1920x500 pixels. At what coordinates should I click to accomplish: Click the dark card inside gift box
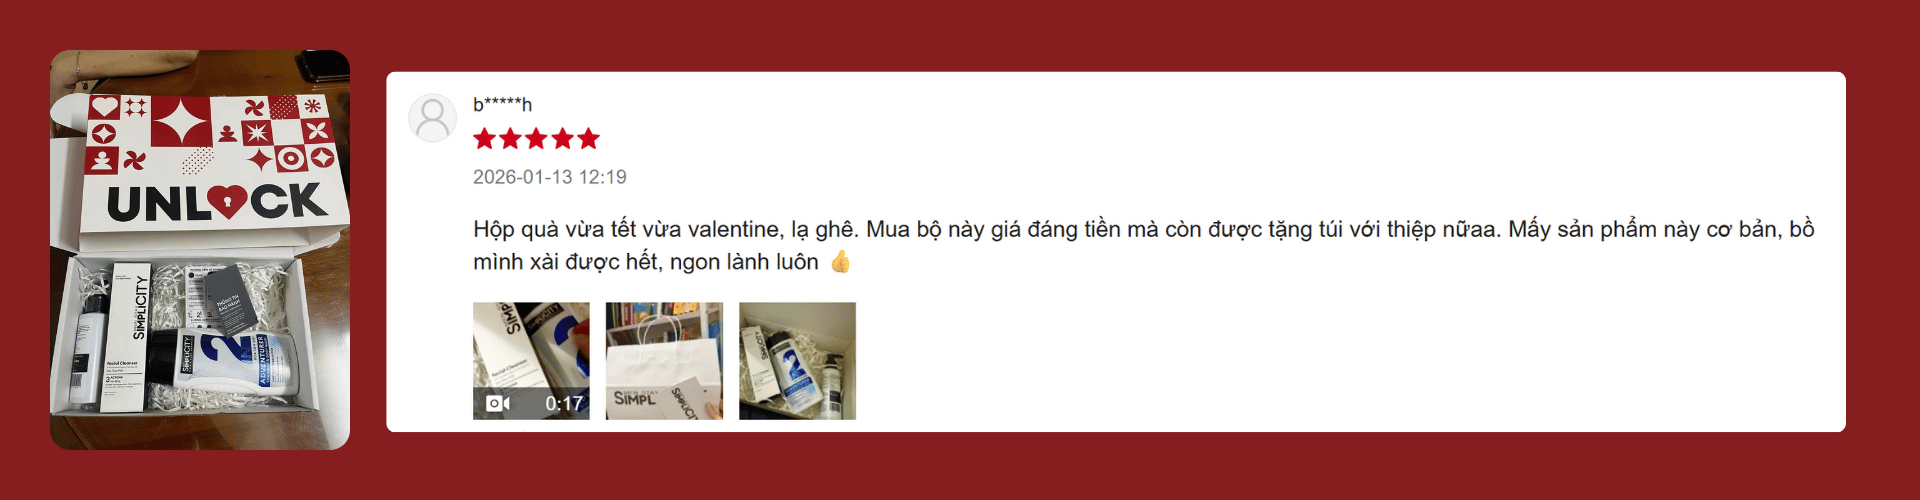[229, 300]
